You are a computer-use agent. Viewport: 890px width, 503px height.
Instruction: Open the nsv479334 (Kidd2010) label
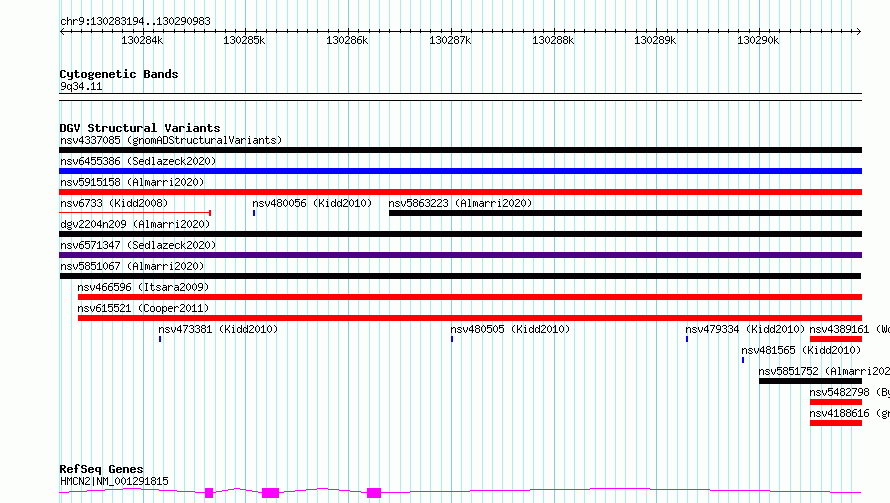745,329
